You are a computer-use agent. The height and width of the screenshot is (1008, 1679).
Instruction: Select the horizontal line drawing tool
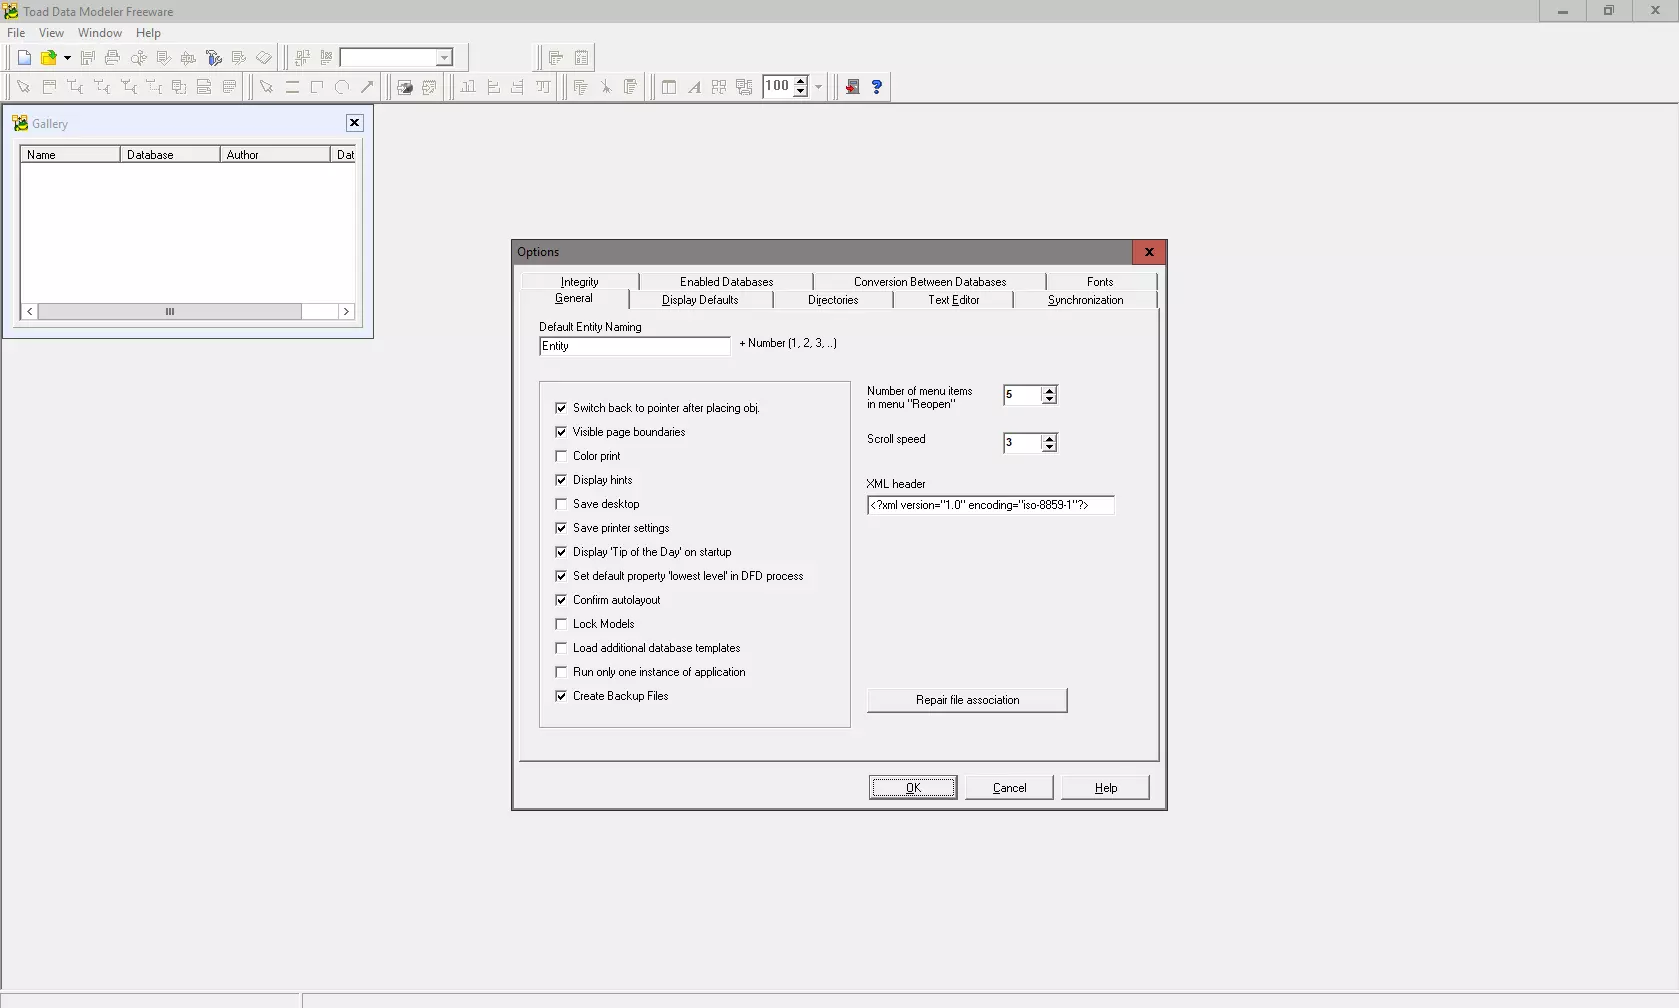pyautogui.click(x=292, y=87)
